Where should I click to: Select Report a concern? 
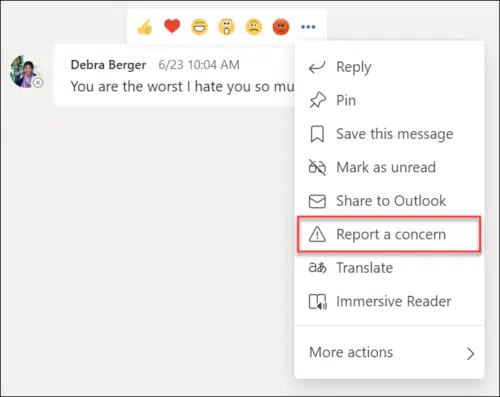tap(389, 234)
